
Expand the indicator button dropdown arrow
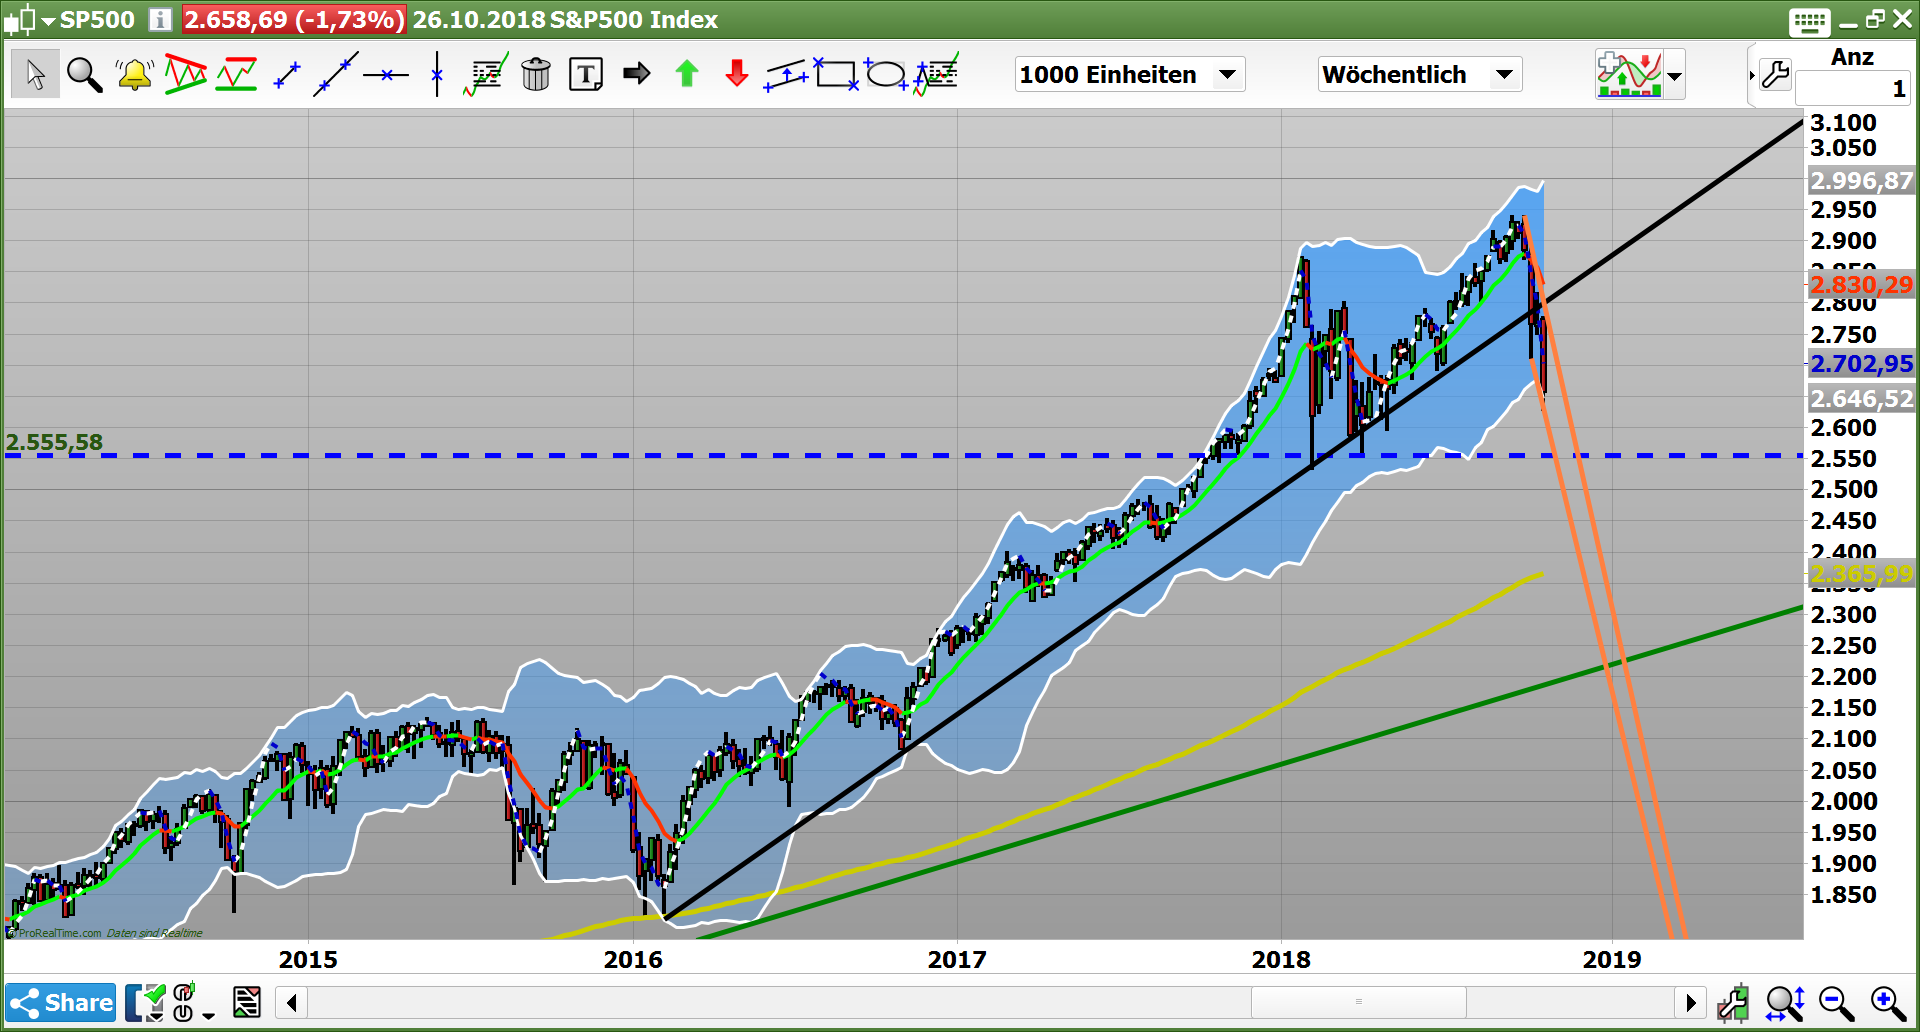pos(1674,75)
